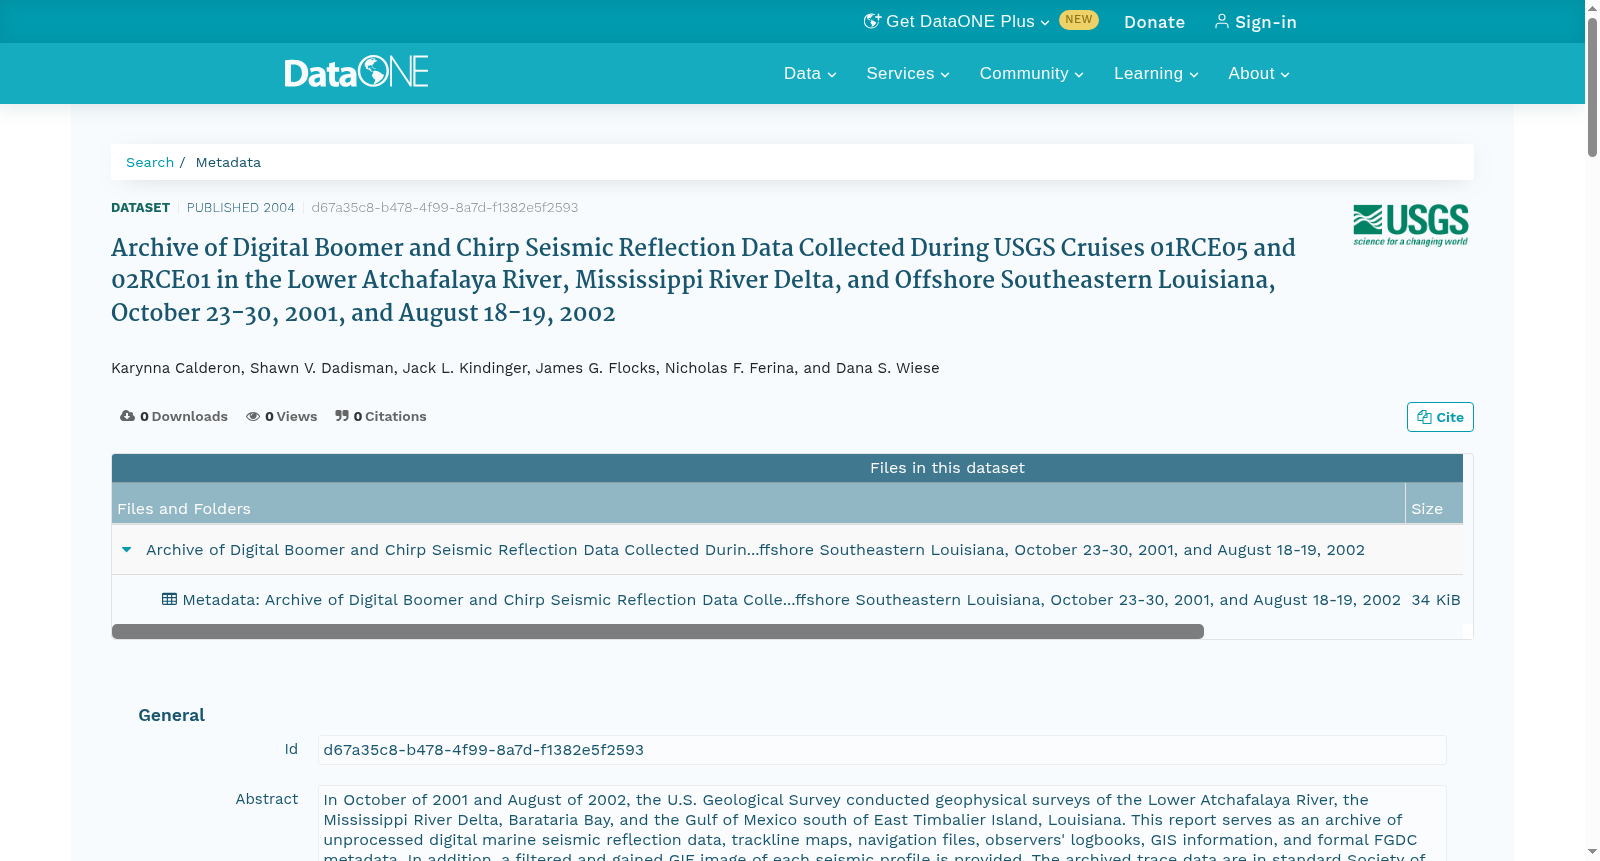This screenshot has height=861, width=1600.
Task: Click the downloads cloud icon
Action: [x=127, y=416]
